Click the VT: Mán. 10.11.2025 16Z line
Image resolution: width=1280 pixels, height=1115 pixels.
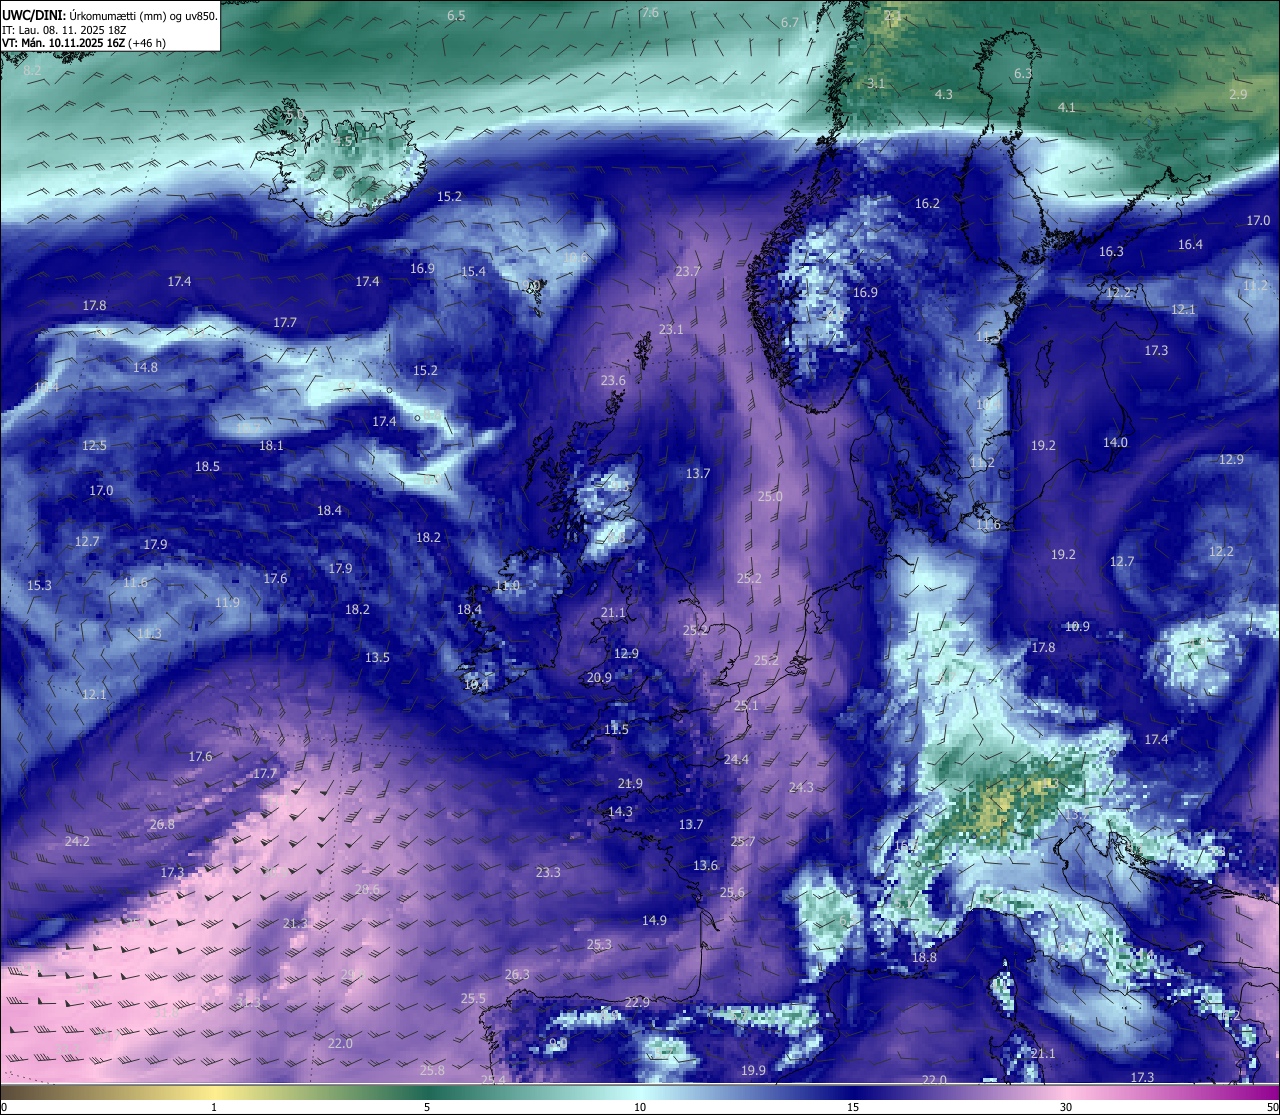click(x=83, y=43)
